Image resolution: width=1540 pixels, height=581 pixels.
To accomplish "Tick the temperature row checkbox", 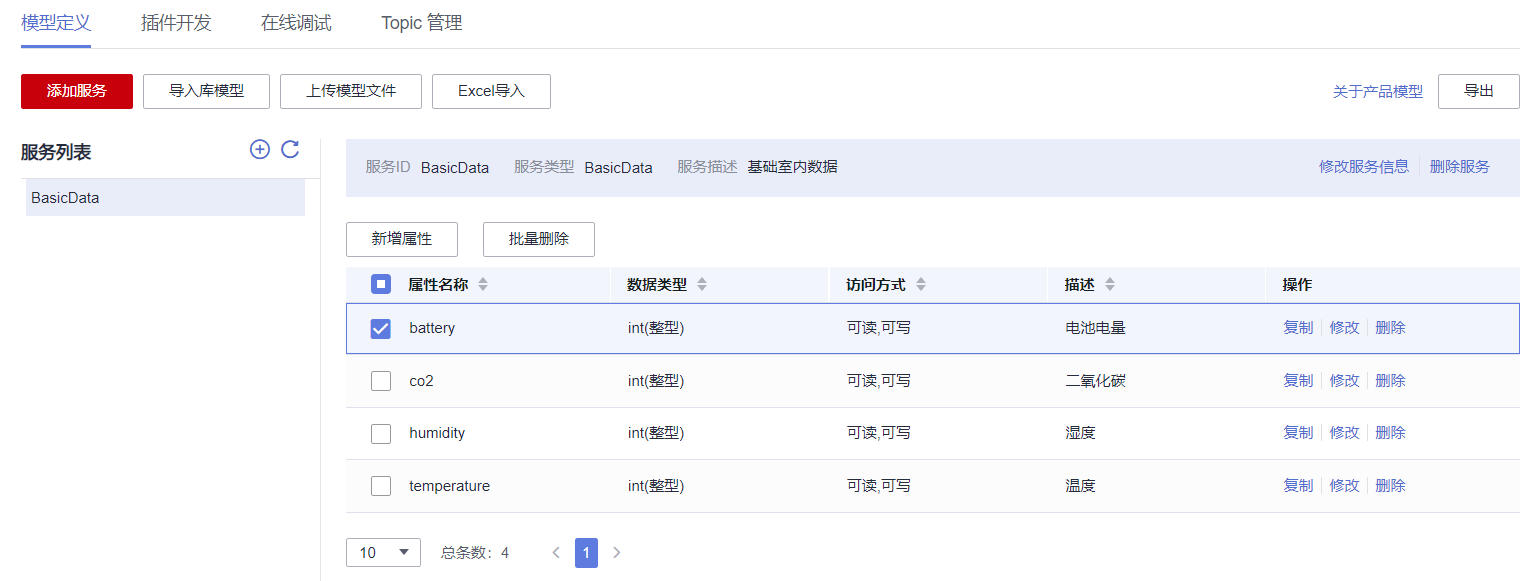I will coord(381,486).
